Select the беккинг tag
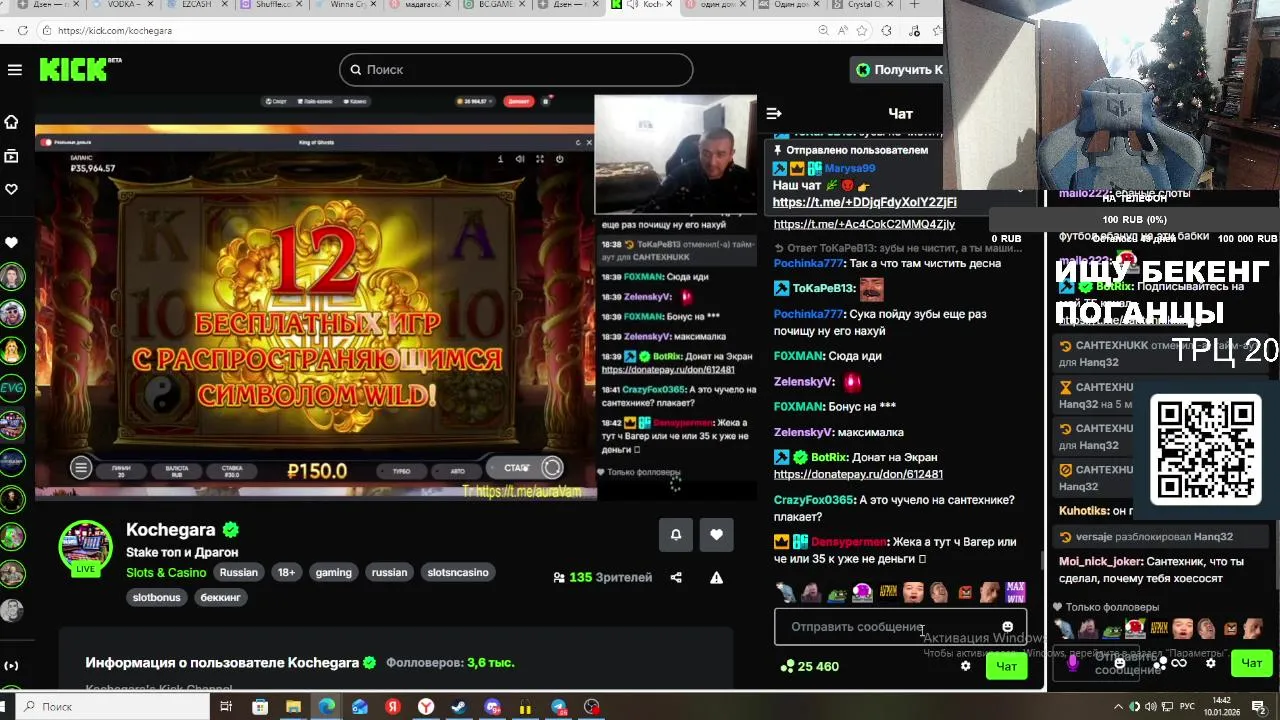Image resolution: width=1280 pixels, height=720 pixels. [220, 597]
